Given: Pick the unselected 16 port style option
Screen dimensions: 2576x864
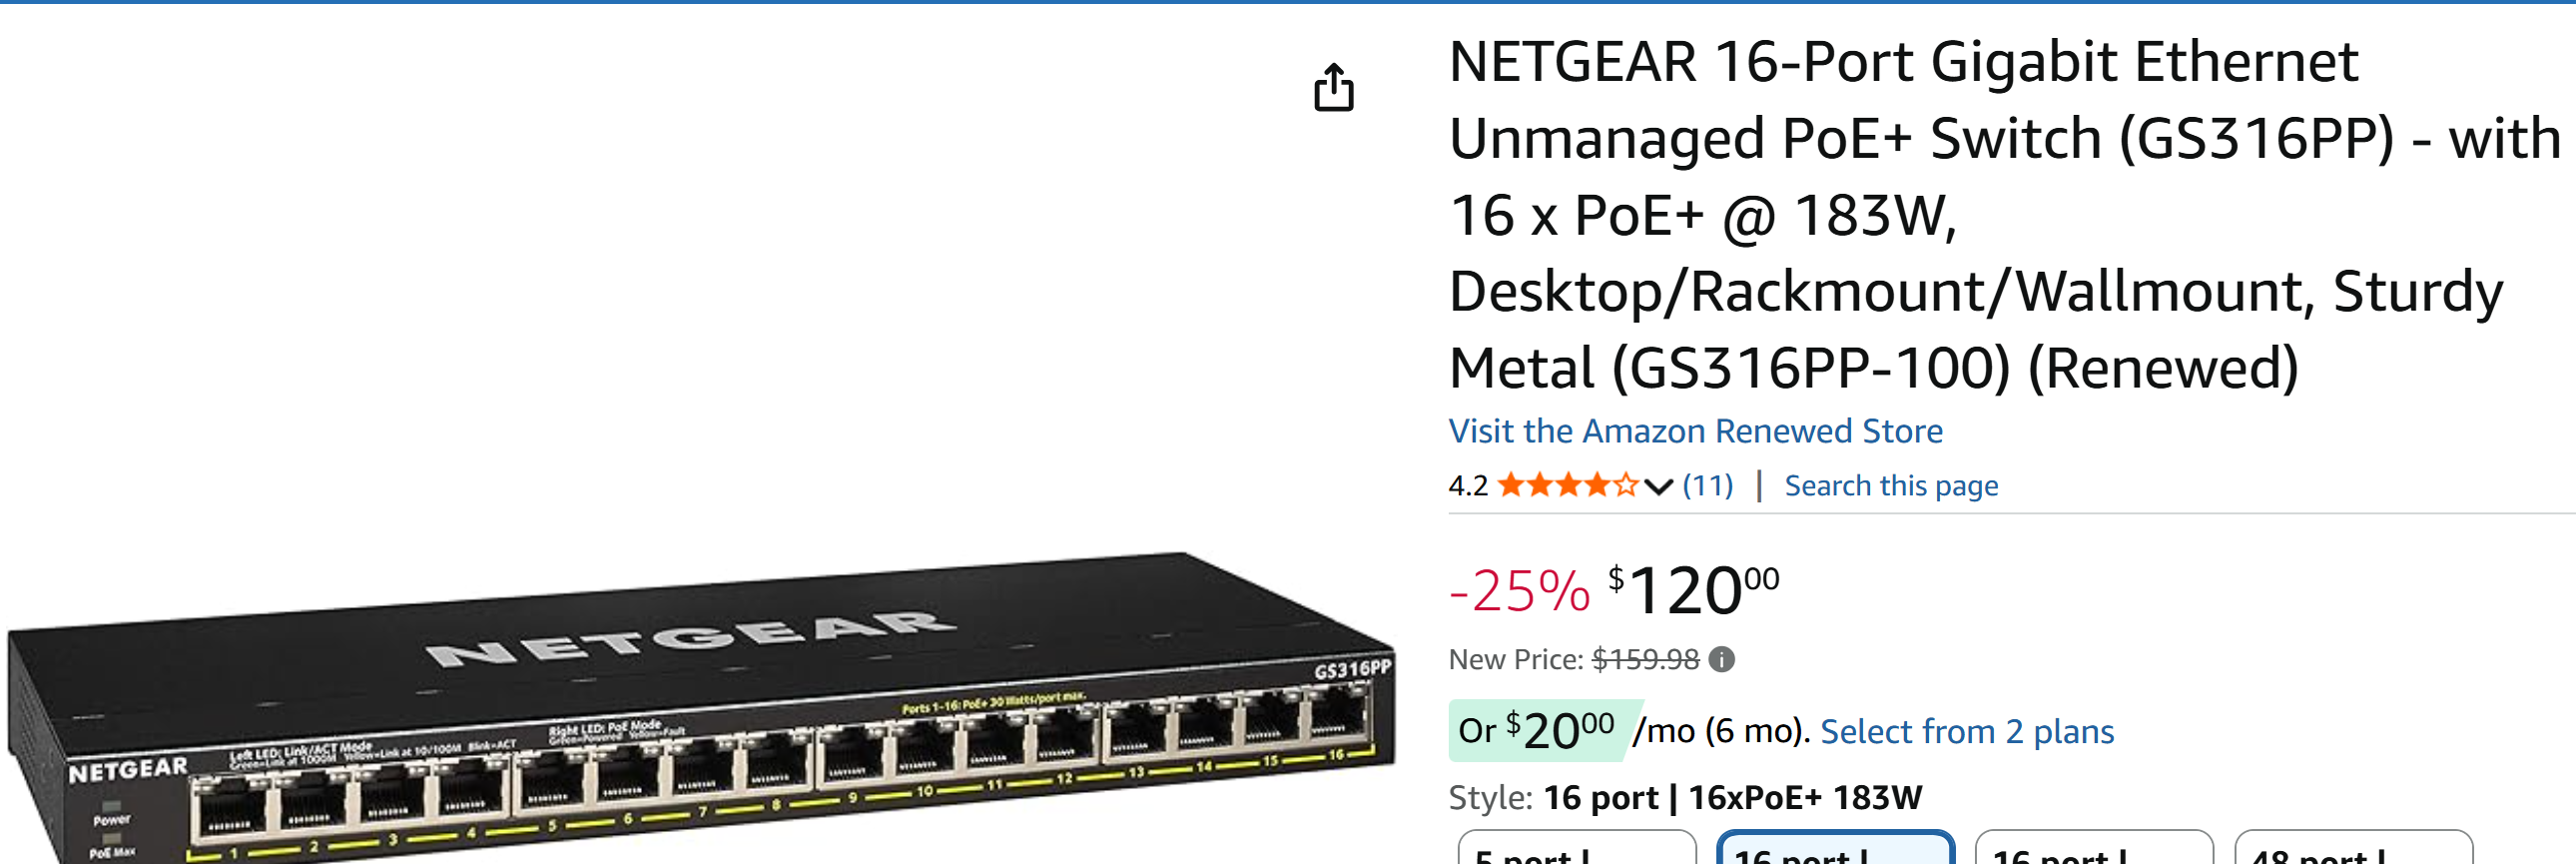Looking at the screenshot, I should coord(2094,850).
